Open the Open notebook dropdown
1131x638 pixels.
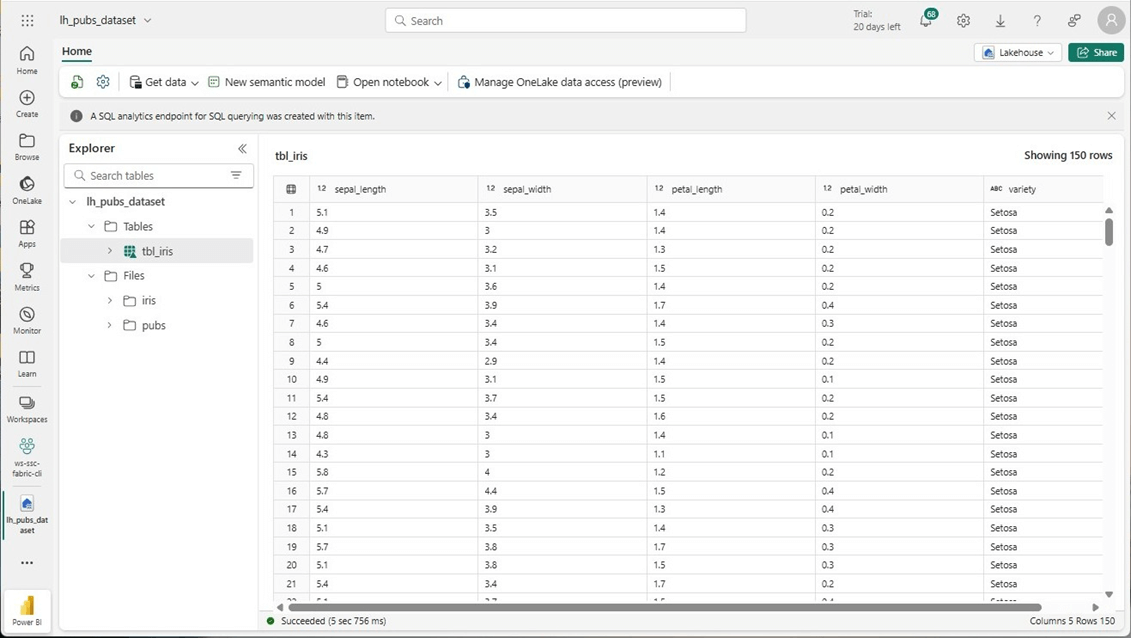pos(389,82)
